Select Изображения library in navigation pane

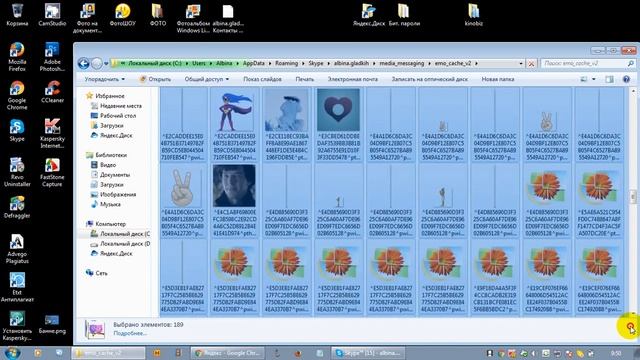point(118,194)
